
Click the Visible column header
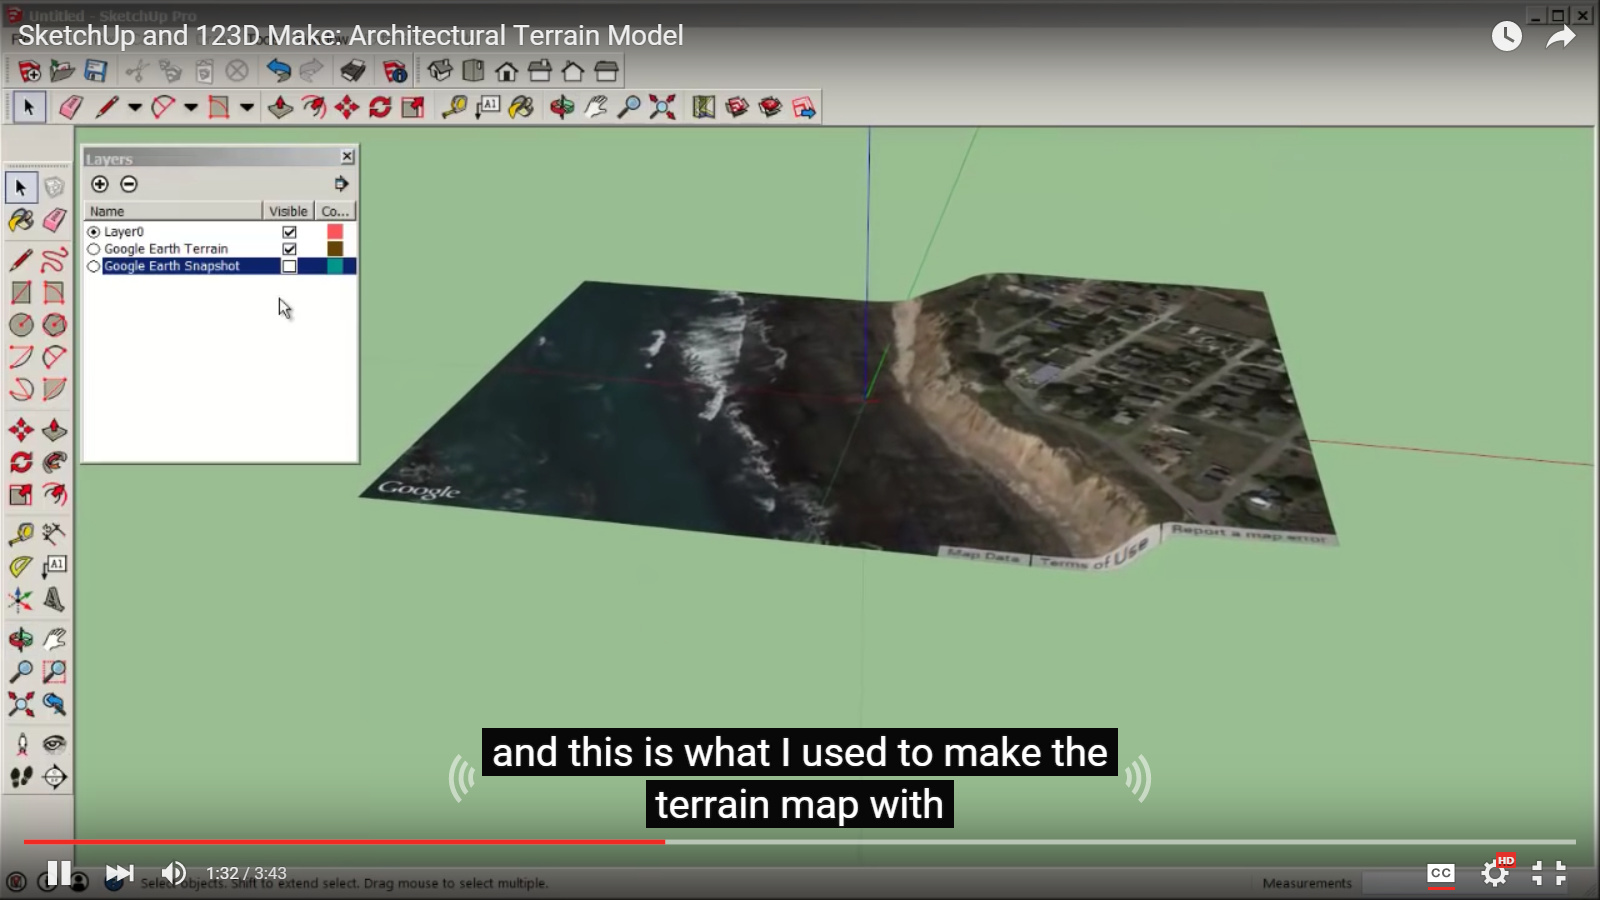click(x=288, y=211)
